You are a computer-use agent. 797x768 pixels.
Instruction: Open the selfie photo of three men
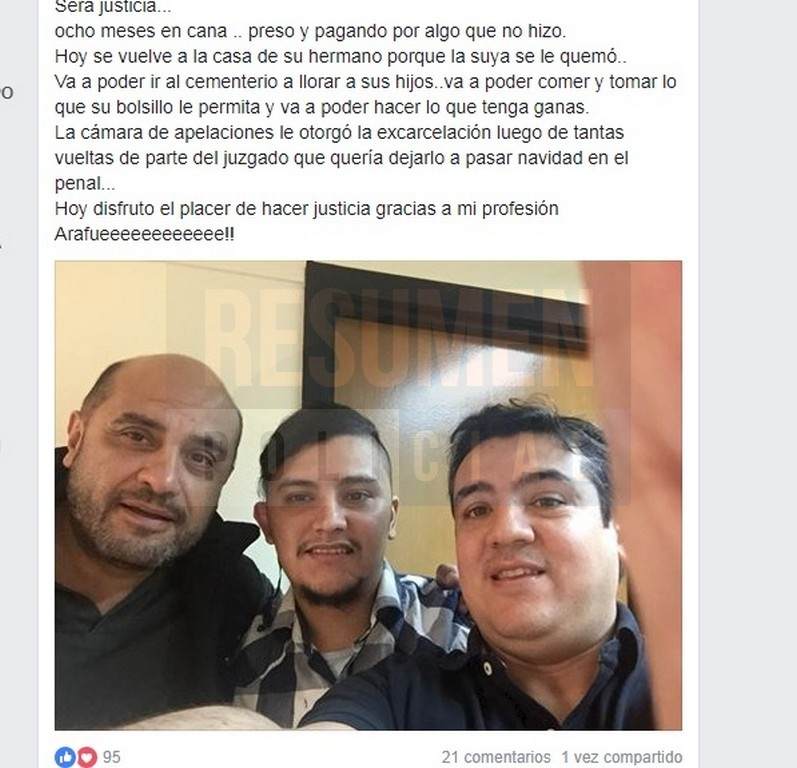coord(368,495)
